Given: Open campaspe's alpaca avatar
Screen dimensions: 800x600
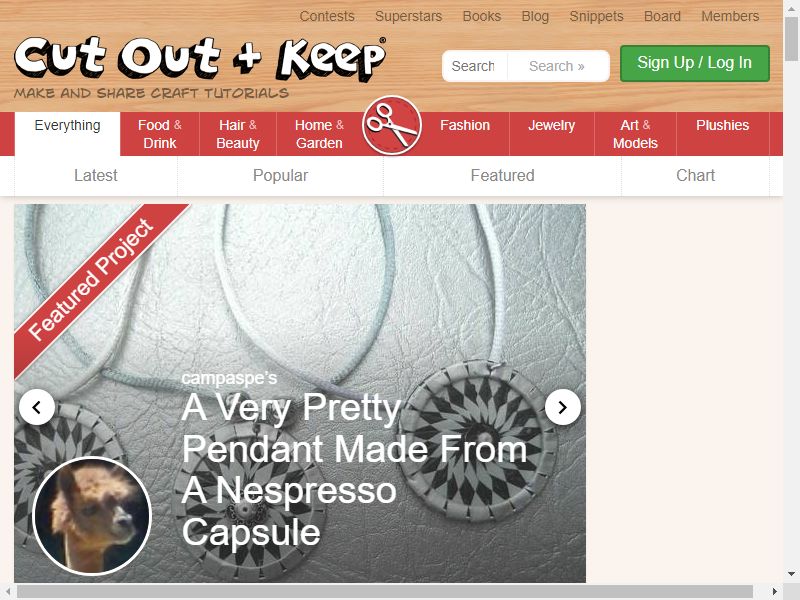Looking at the screenshot, I should pyautogui.click(x=92, y=516).
